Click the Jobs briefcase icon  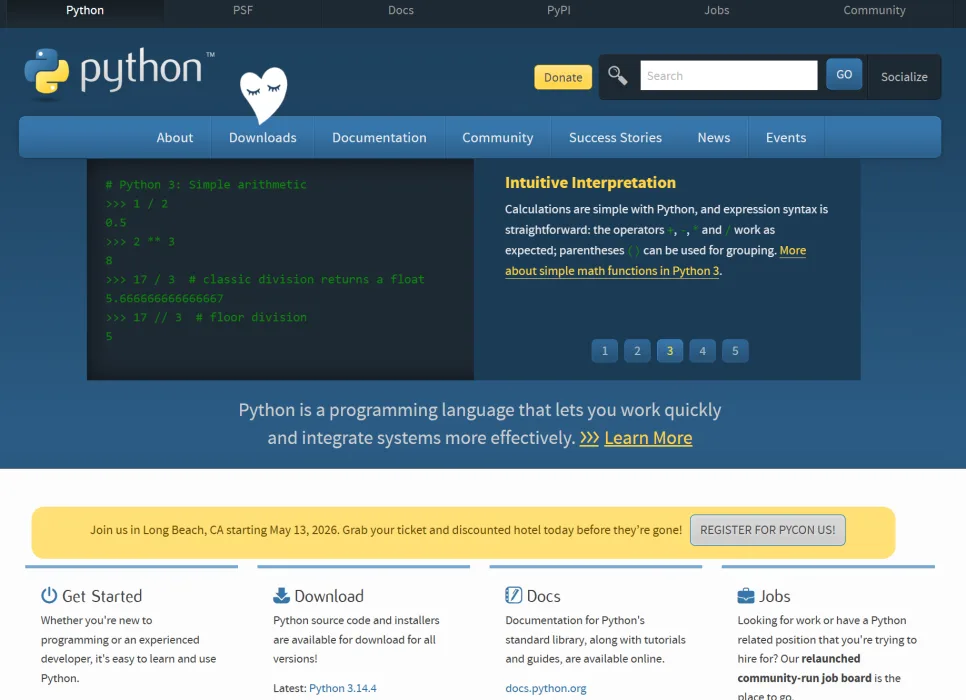745,595
